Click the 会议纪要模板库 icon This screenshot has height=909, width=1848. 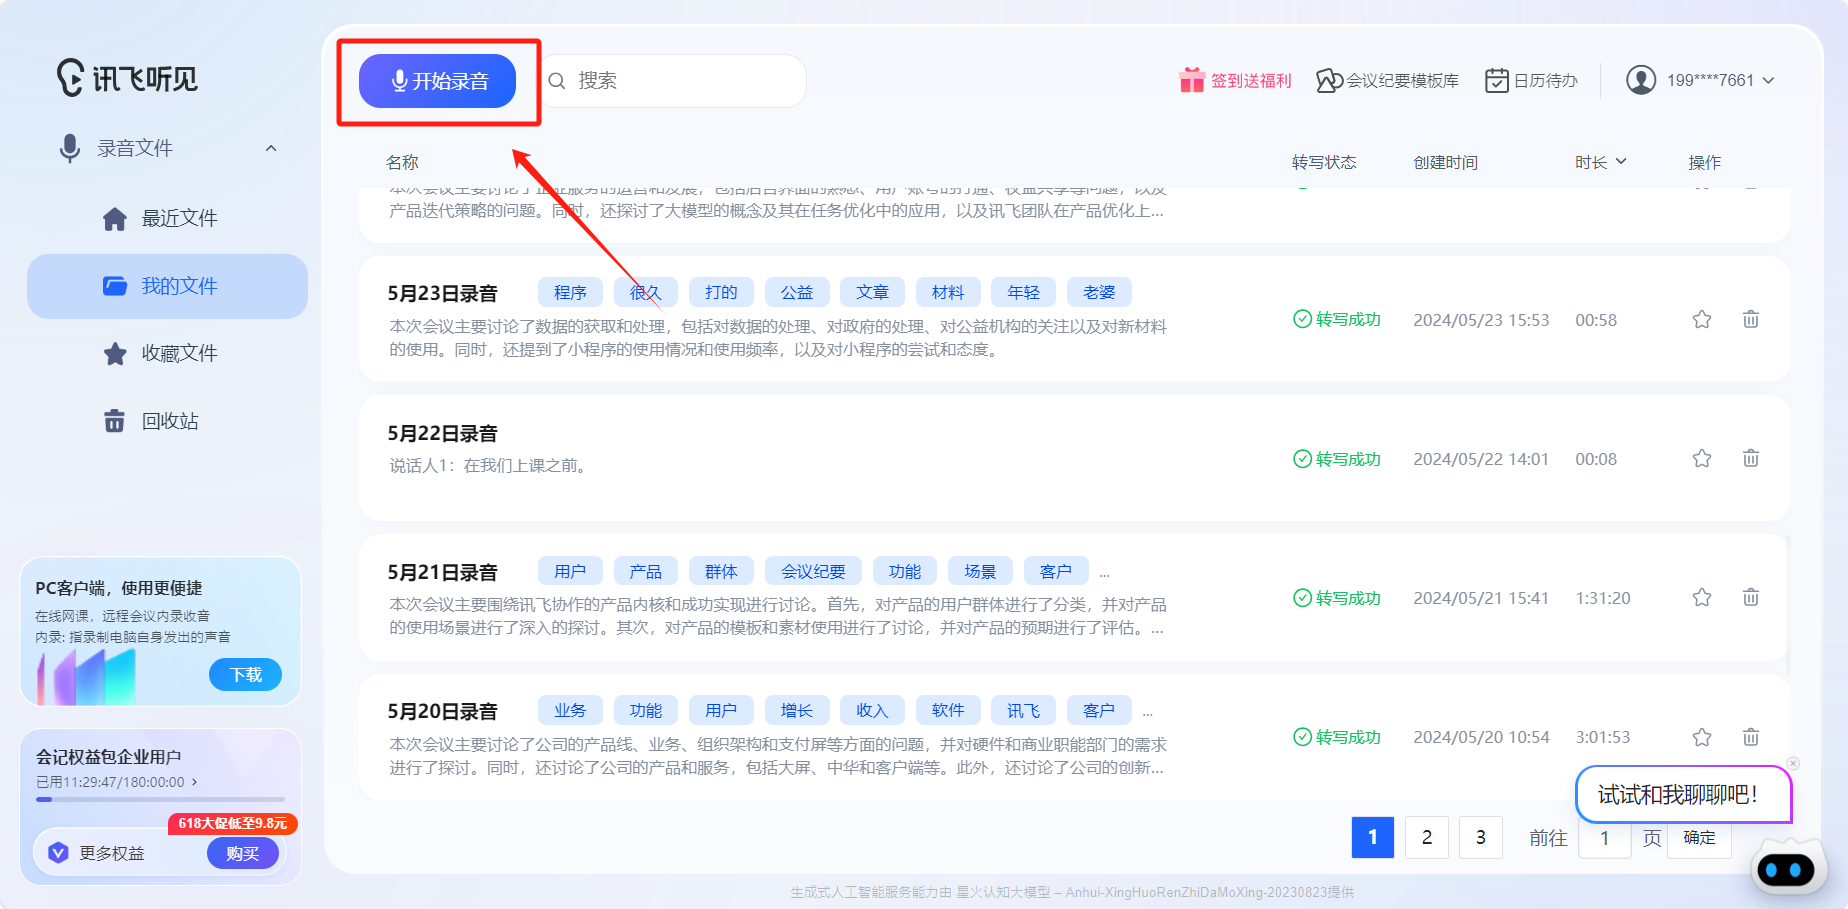point(1329,80)
